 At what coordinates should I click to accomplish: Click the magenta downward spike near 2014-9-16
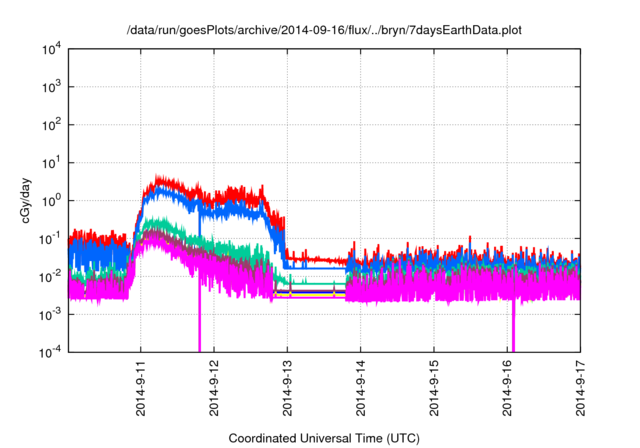click(514, 330)
